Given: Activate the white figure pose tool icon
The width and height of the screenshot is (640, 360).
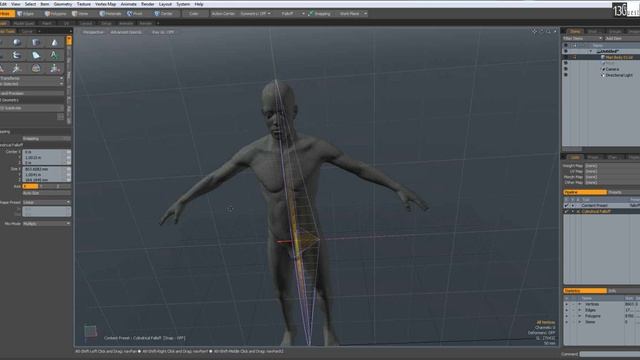Looking at the screenshot, I should point(17,68).
